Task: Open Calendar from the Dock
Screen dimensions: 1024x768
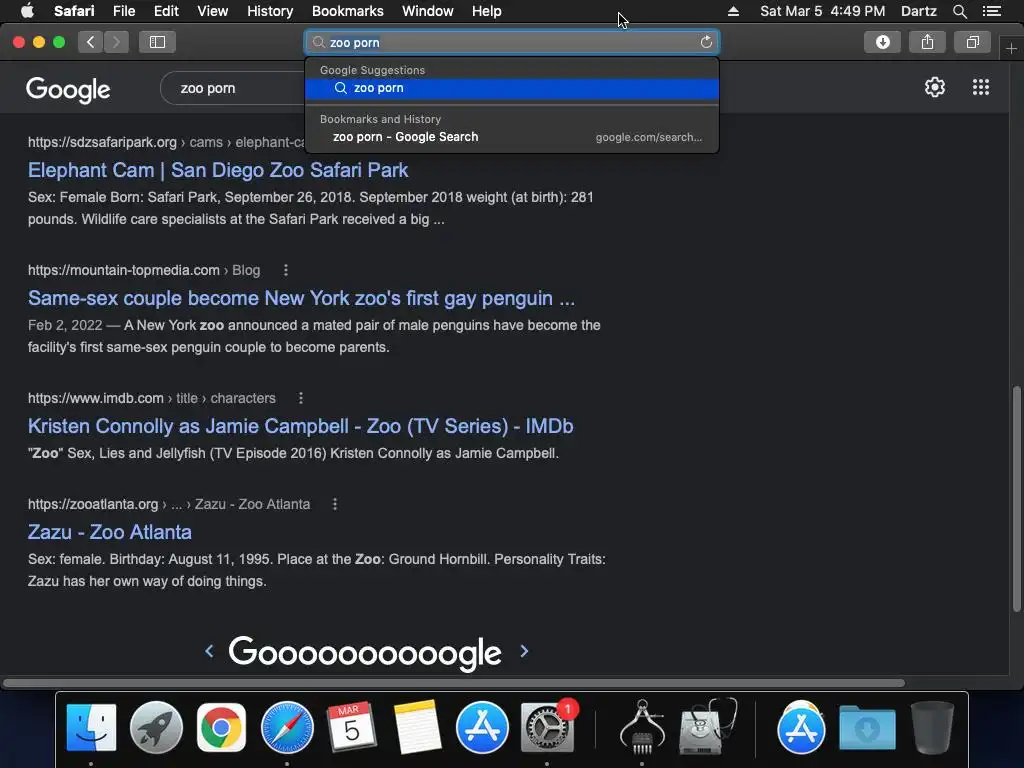Action: (351, 727)
